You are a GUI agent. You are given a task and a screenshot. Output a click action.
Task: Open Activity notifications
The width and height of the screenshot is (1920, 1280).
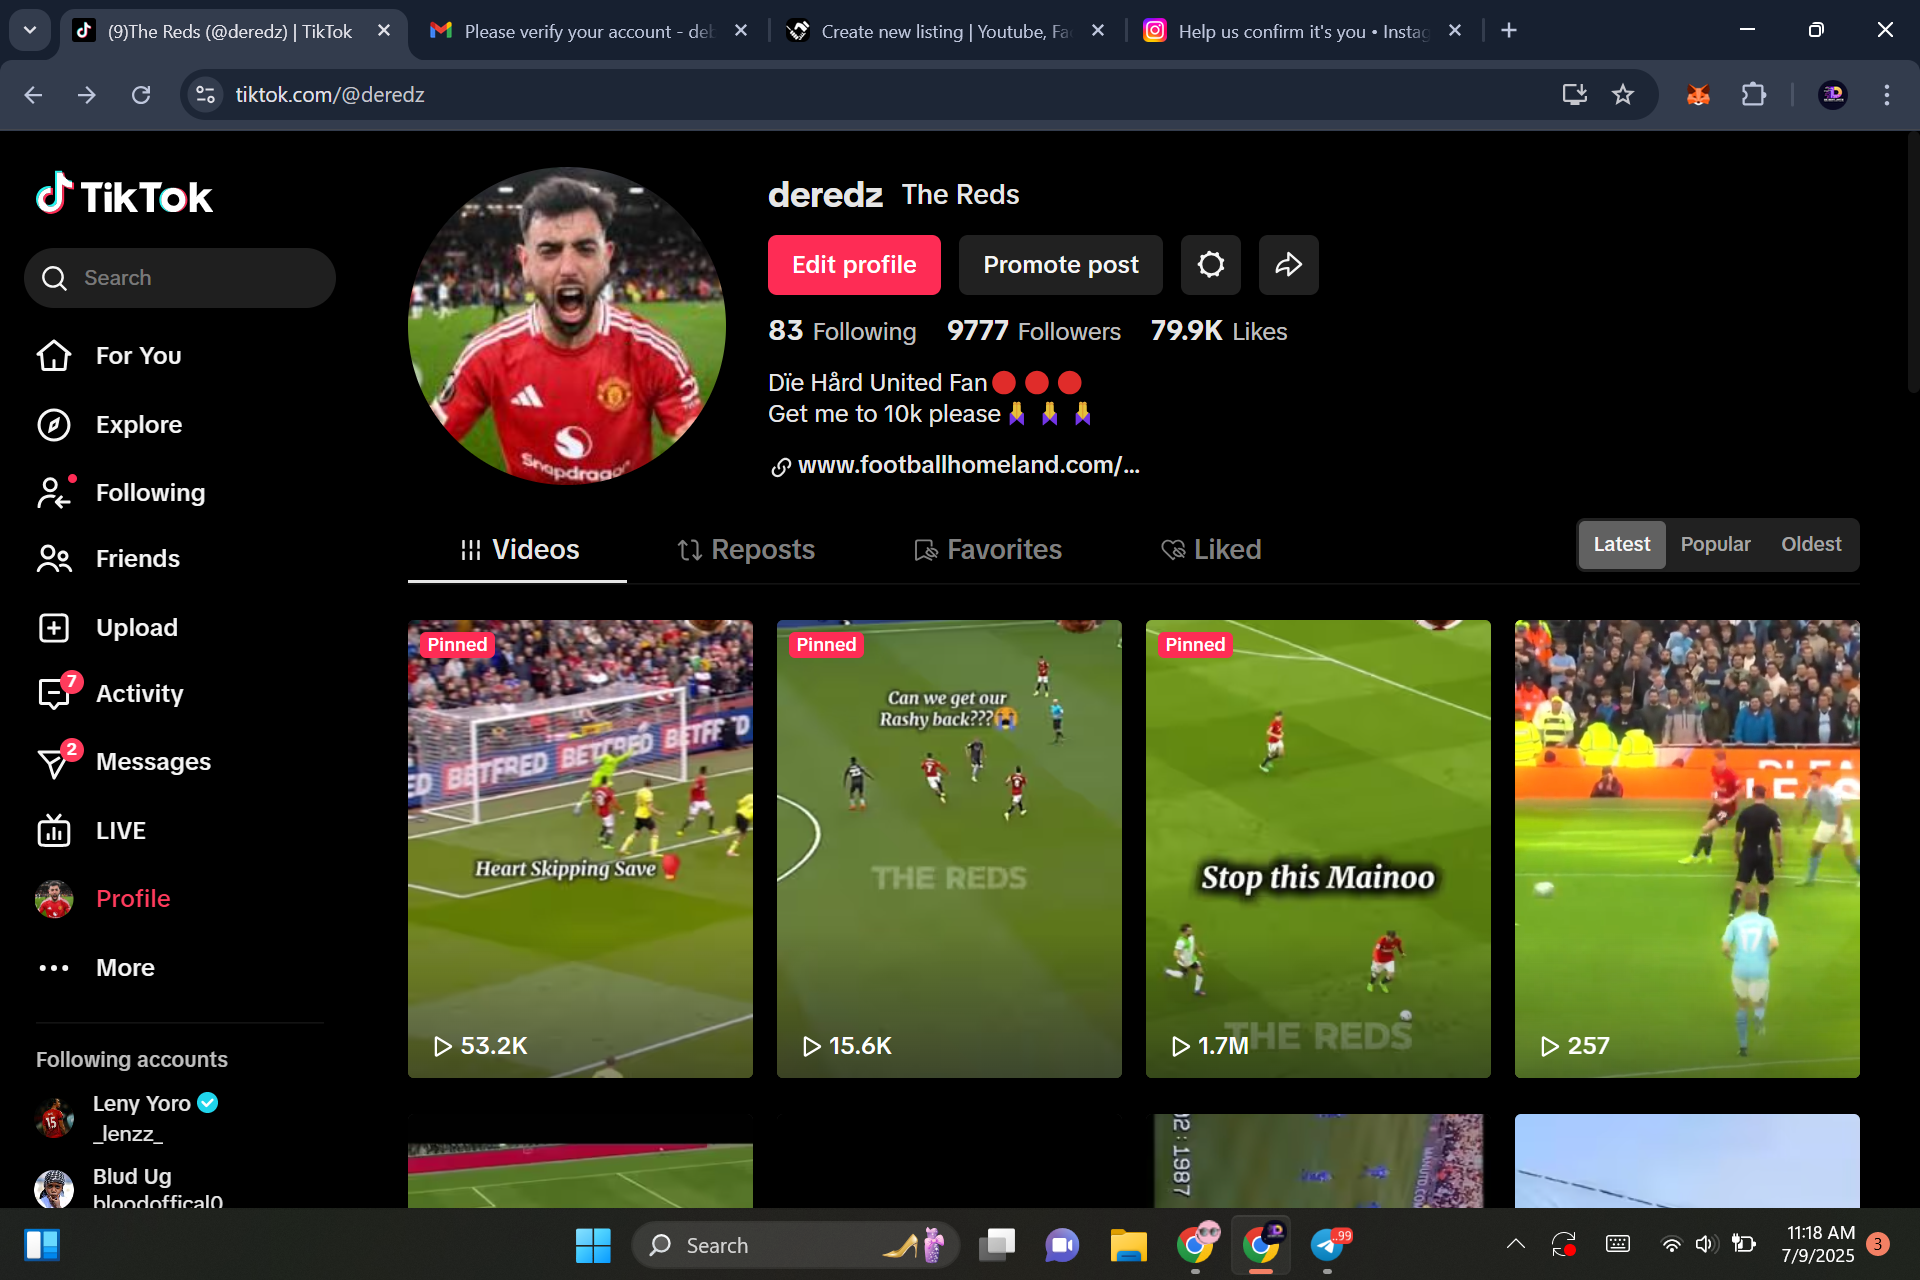click(110, 694)
